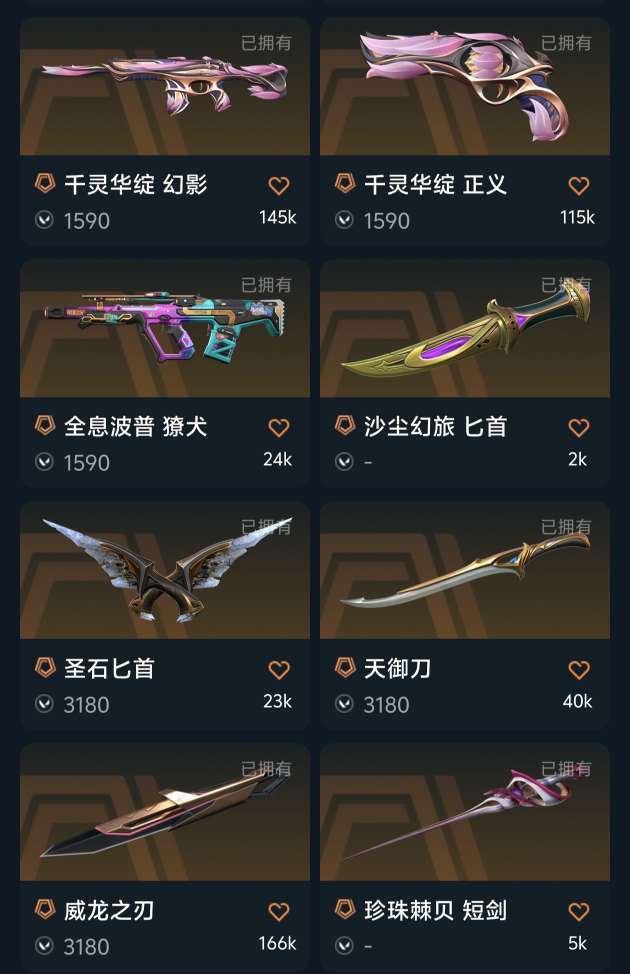
Task: Favorite the 千灵华绽 正义 skin heart
Action: click(x=578, y=185)
